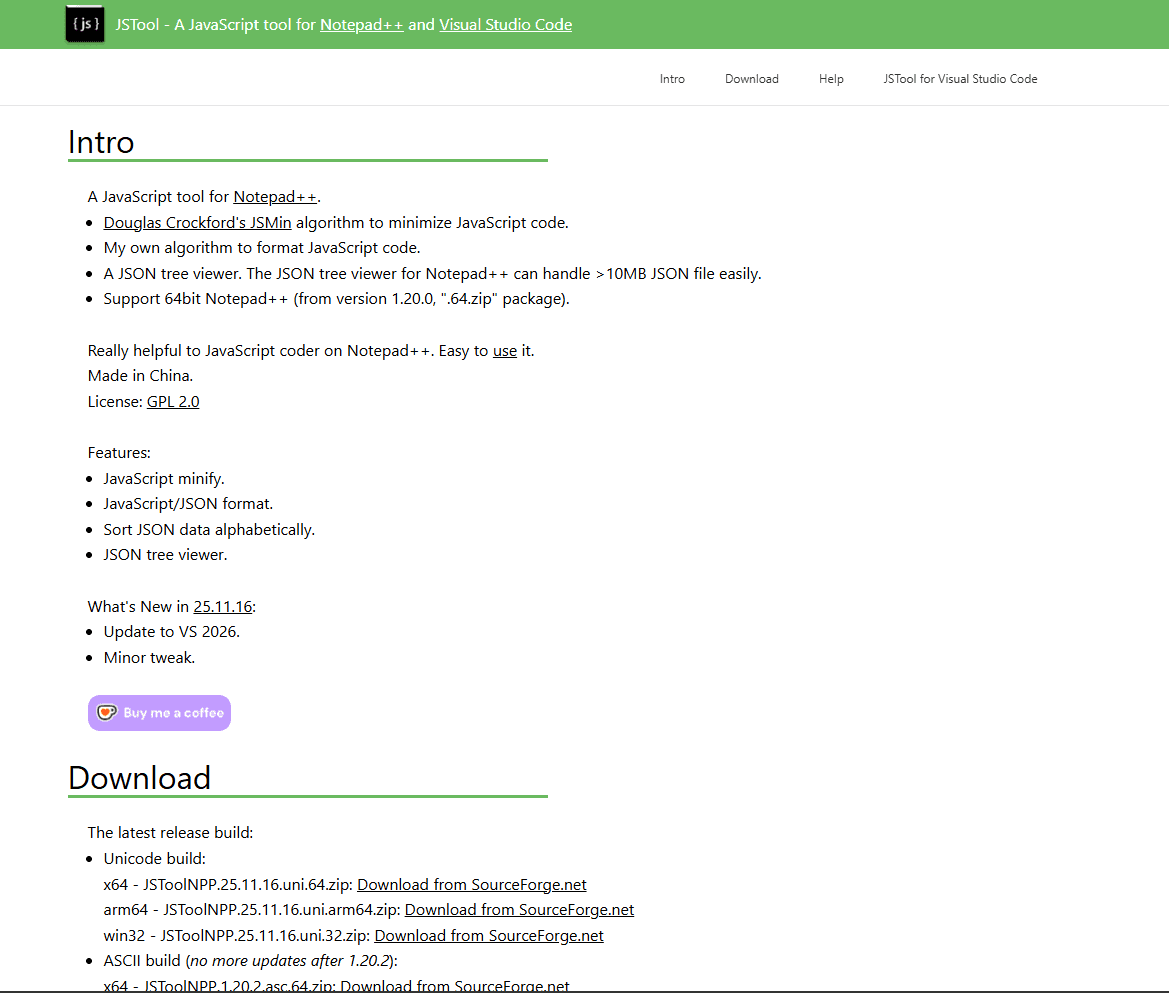1169x993 pixels.
Task: Open the Visual Studio Code link in the header
Action: (x=505, y=24)
